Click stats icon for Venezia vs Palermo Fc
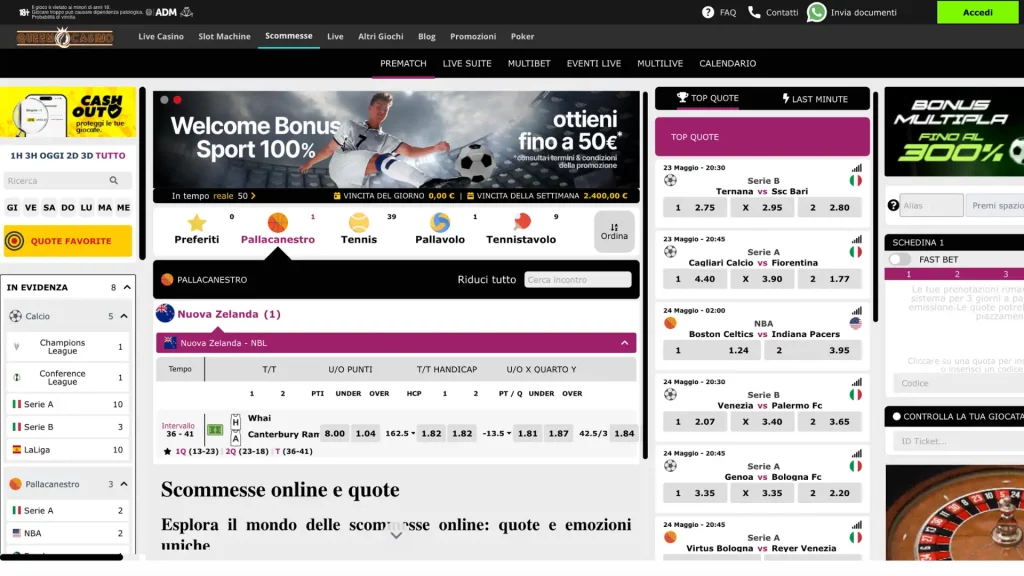 click(856, 382)
